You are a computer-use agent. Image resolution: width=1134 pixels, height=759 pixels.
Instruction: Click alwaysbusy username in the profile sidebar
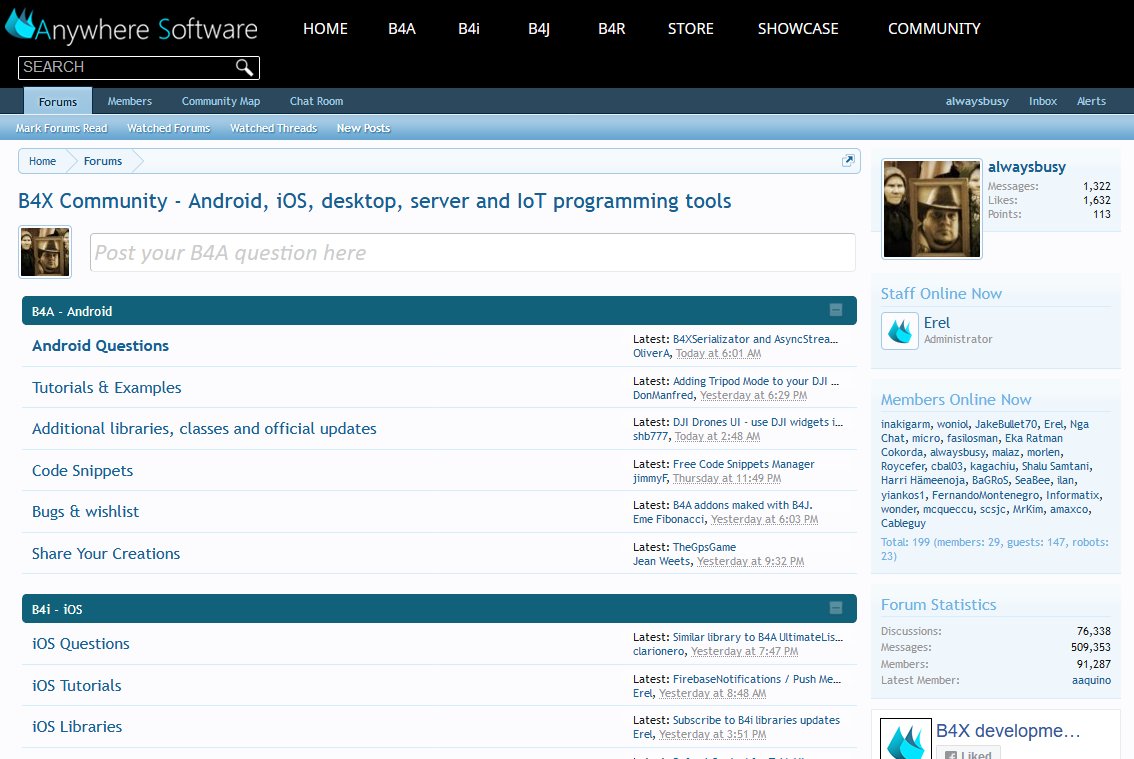click(1027, 167)
